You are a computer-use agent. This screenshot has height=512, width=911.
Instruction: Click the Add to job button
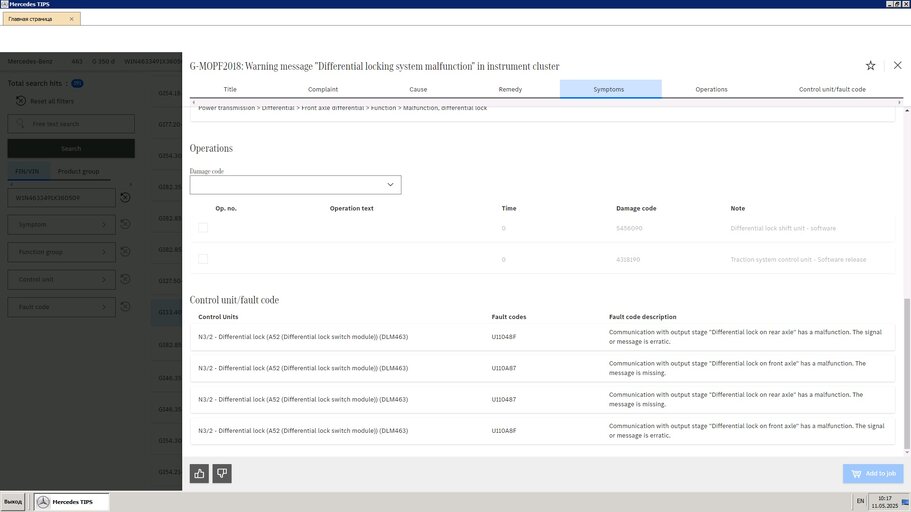point(873,474)
